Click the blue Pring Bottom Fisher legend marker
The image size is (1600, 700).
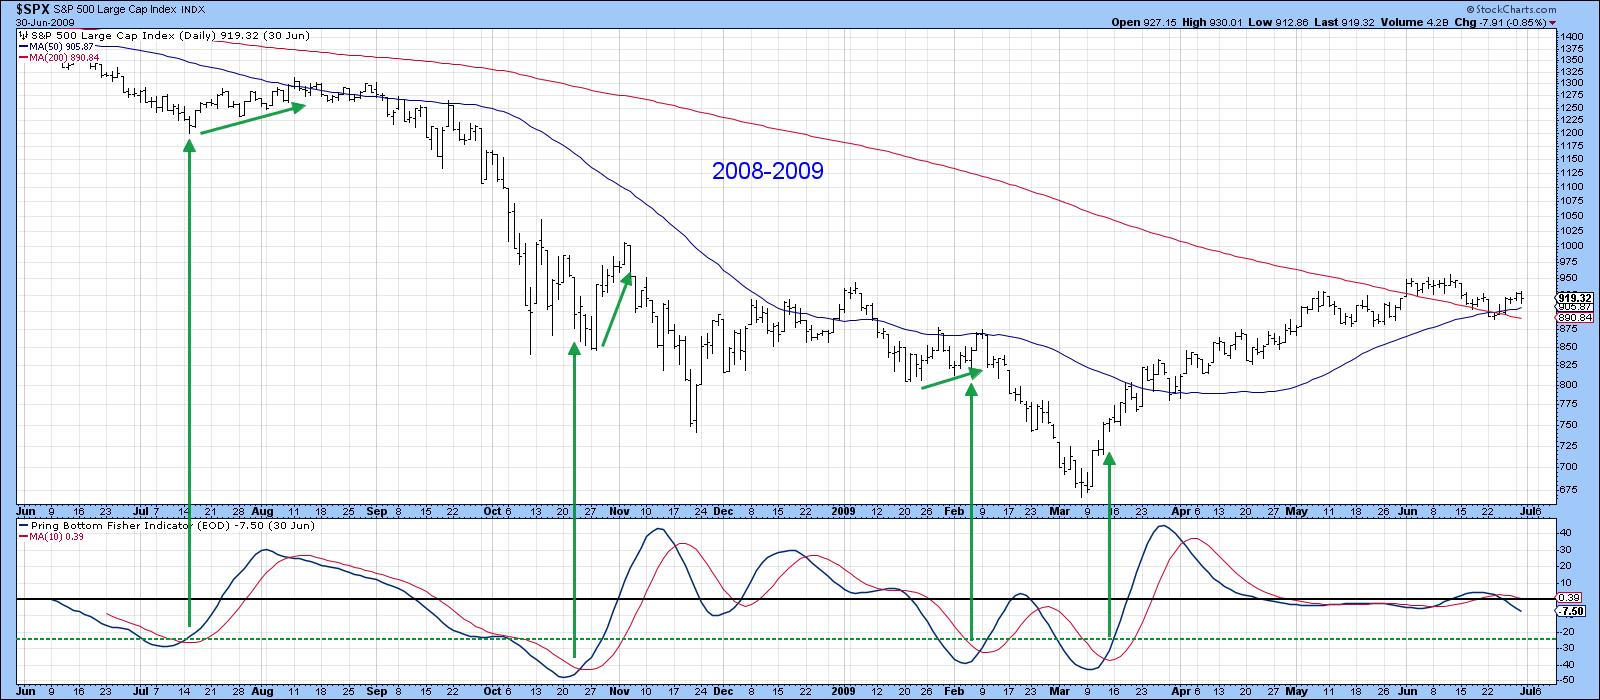(x=21, y=524)
